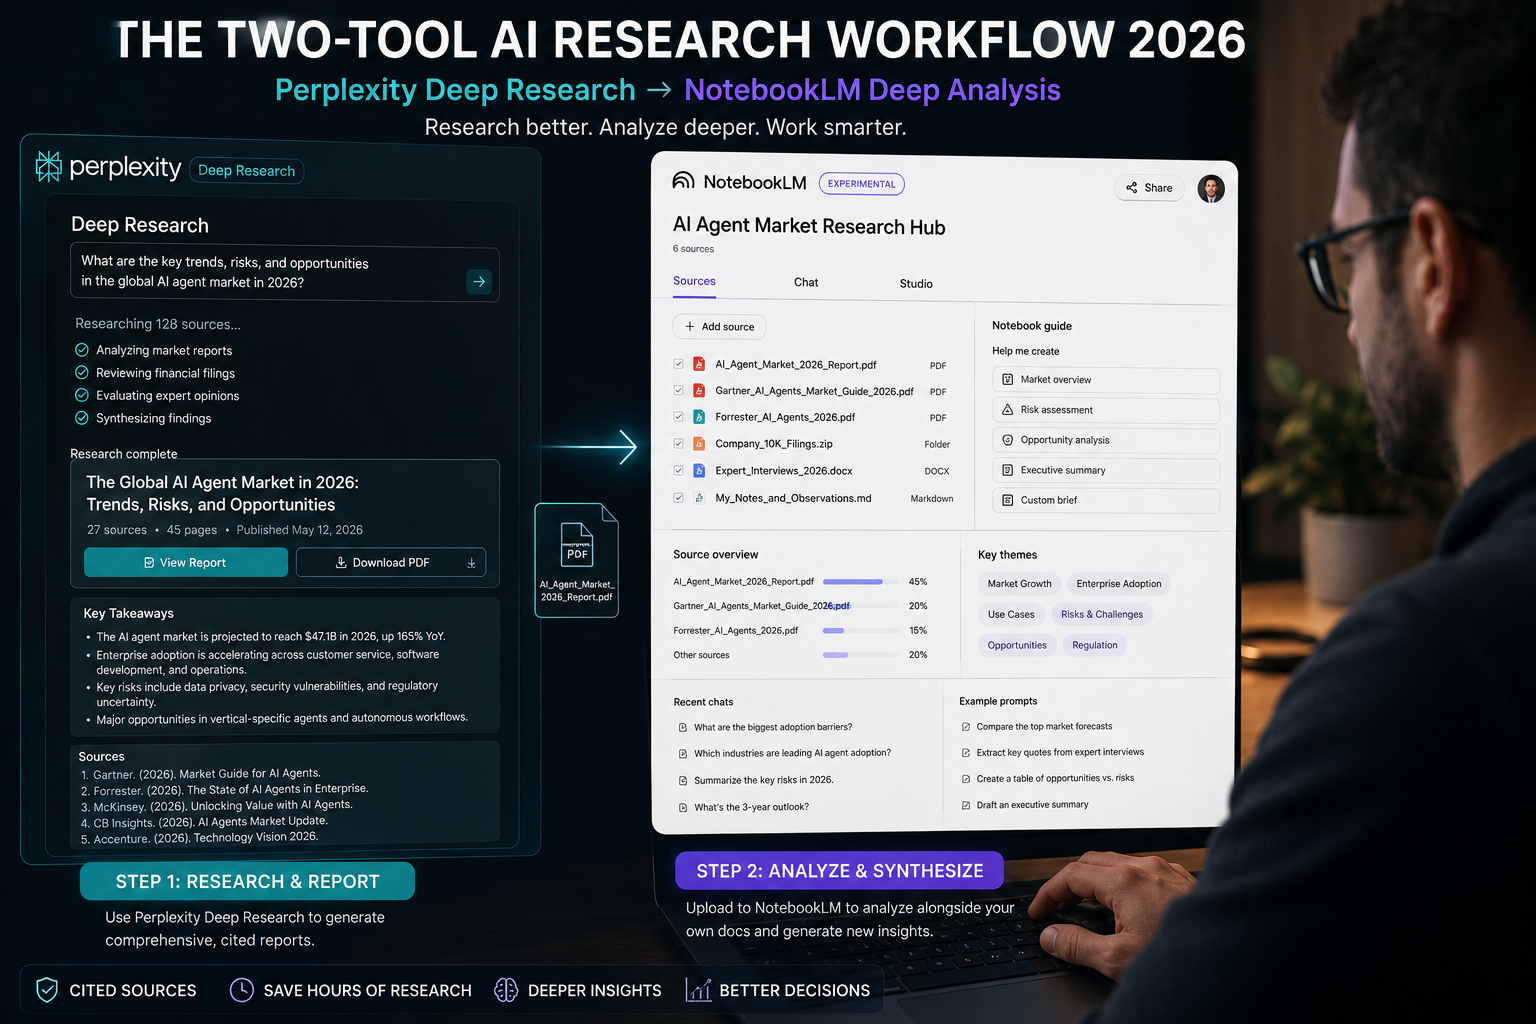
Task: Submit the Deep Research query arrow
Action: [479, 282]
